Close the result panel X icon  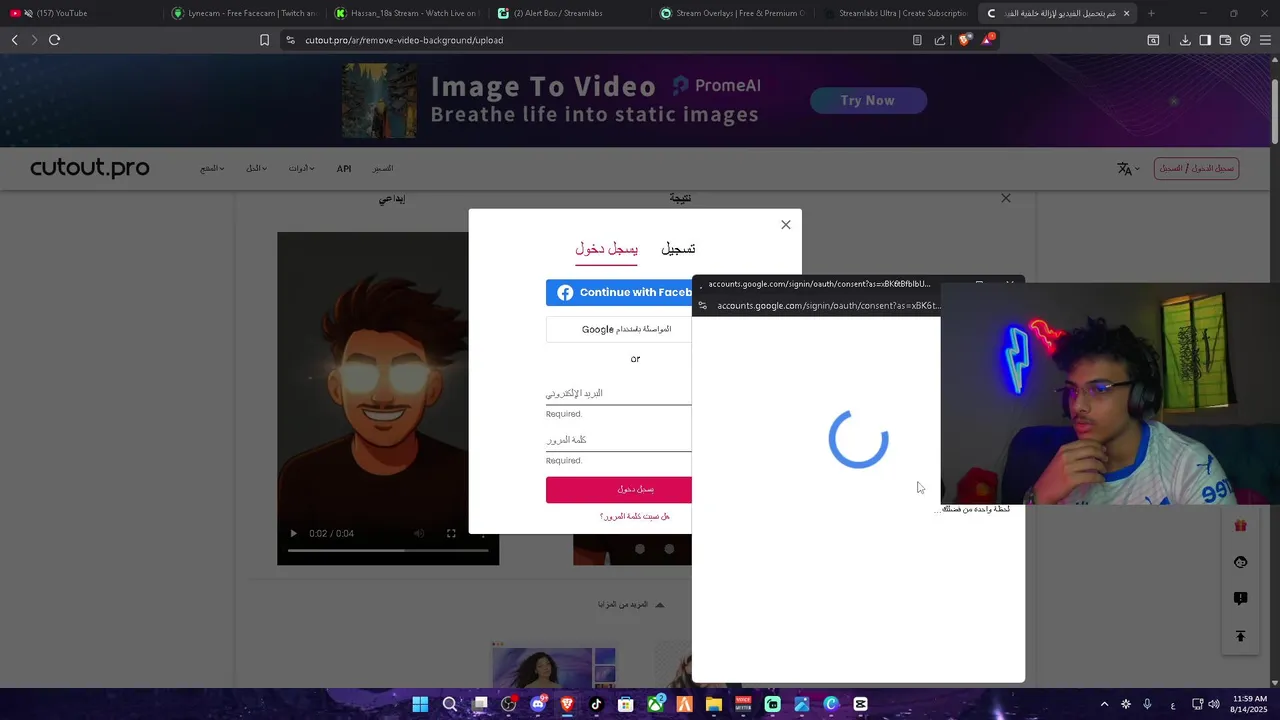click(x=1006, y=198)
